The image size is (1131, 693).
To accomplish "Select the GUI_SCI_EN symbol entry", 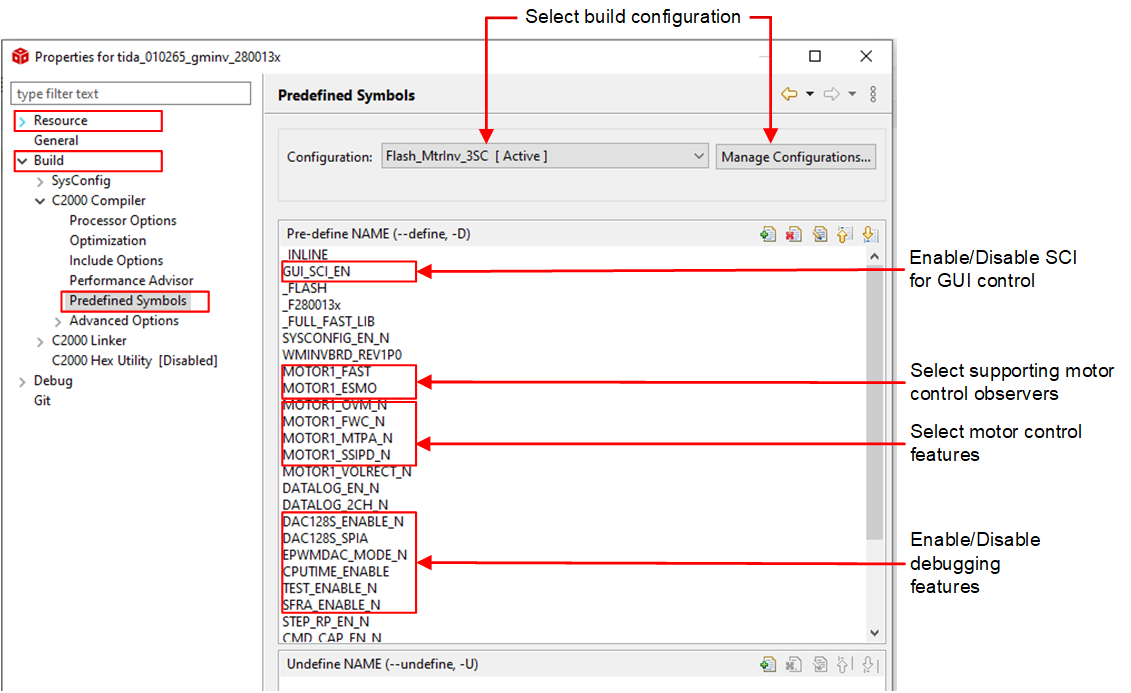I will pos(316,271).
